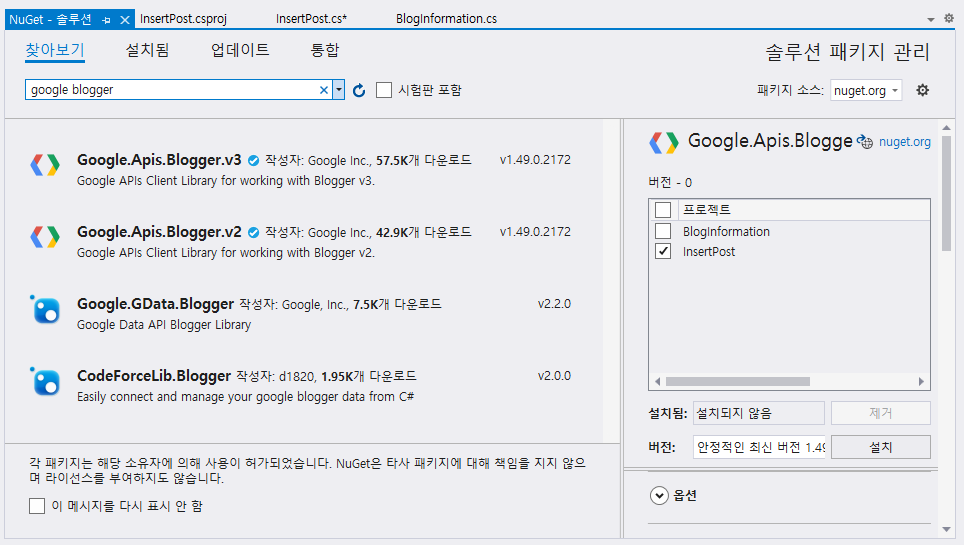964x545 pixels.
Task: Click the project list scroll right arrow
Action: tap(921, 381)
